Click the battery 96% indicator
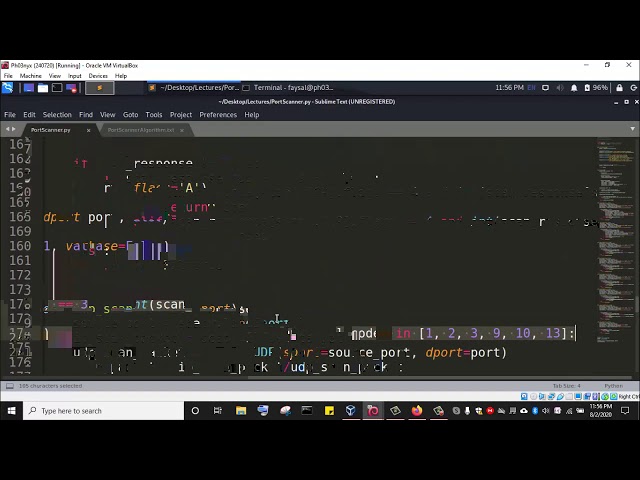This screenshot has height=480, width=640. tap(596, 88)
